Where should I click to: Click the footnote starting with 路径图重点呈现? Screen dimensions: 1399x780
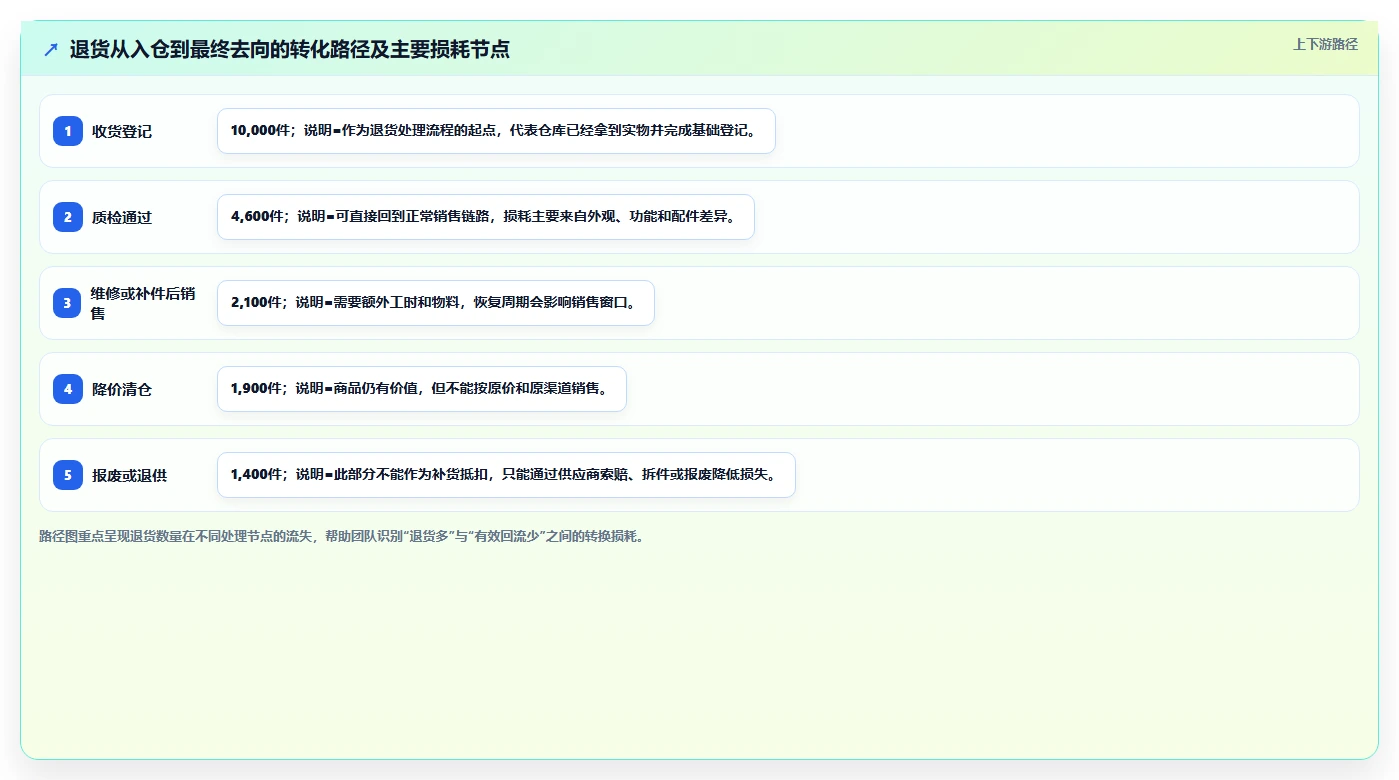343,536
